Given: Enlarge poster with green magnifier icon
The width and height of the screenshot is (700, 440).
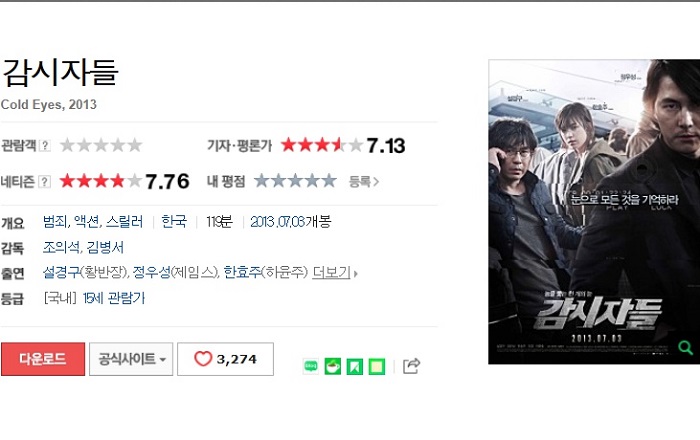Looking at the screenshot, I should click(x=685, y=347).
